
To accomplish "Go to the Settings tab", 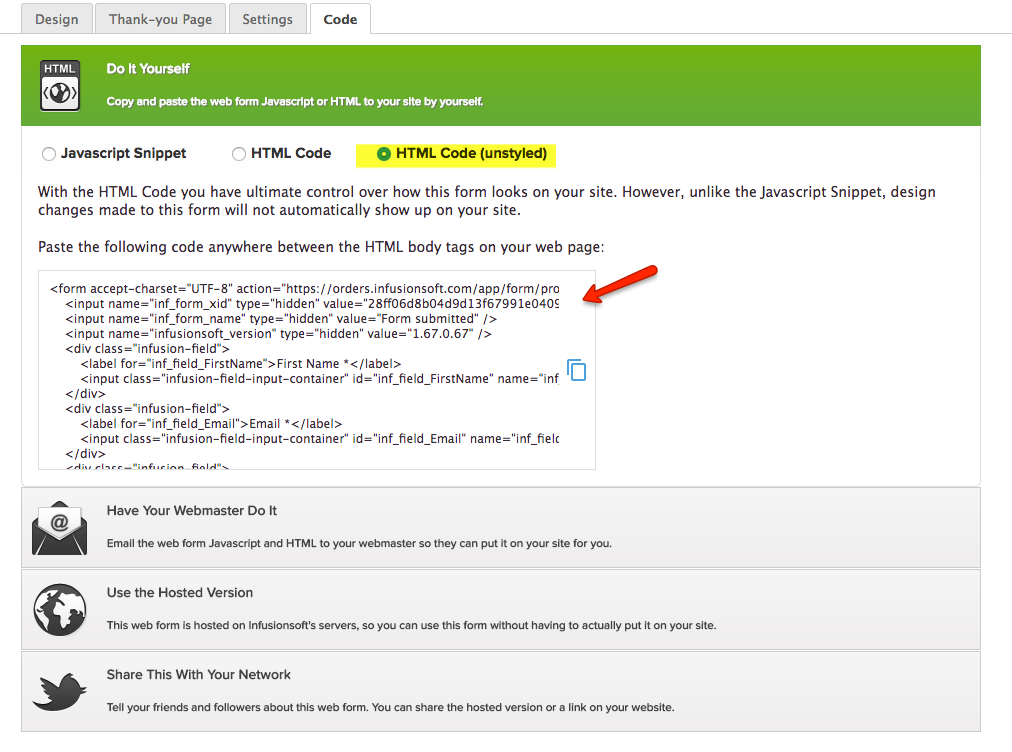I will pyautogui.click(x=267, y=19).
